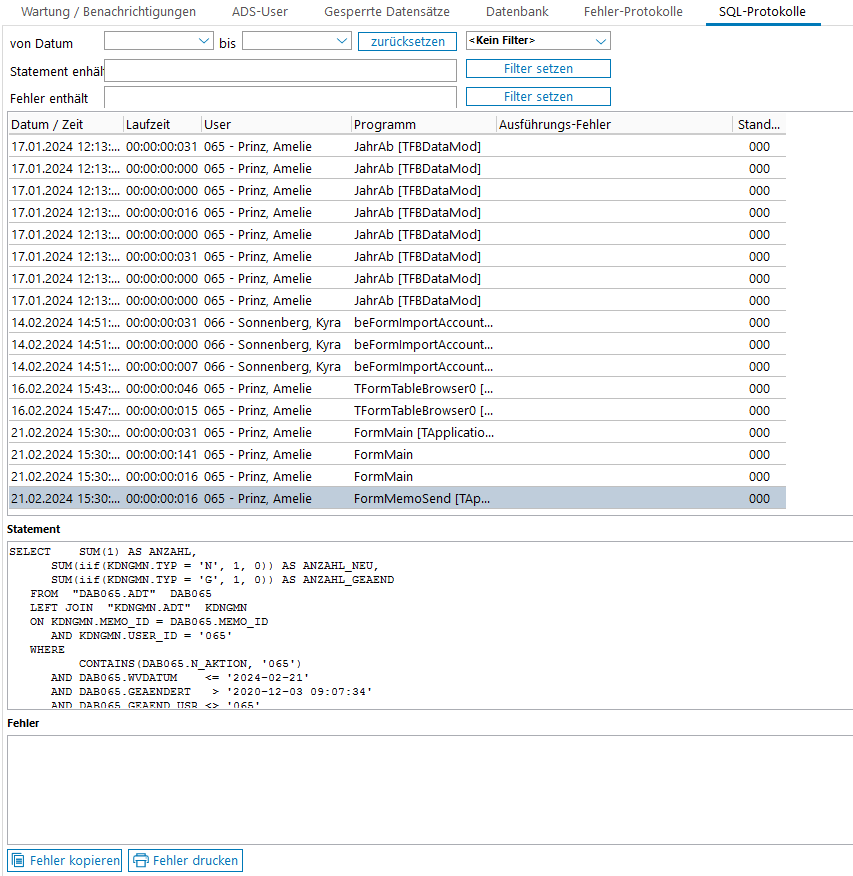The image size is (853, 876).
Task: Click Filter setzen next to Statement field
Action: (538, 69)
